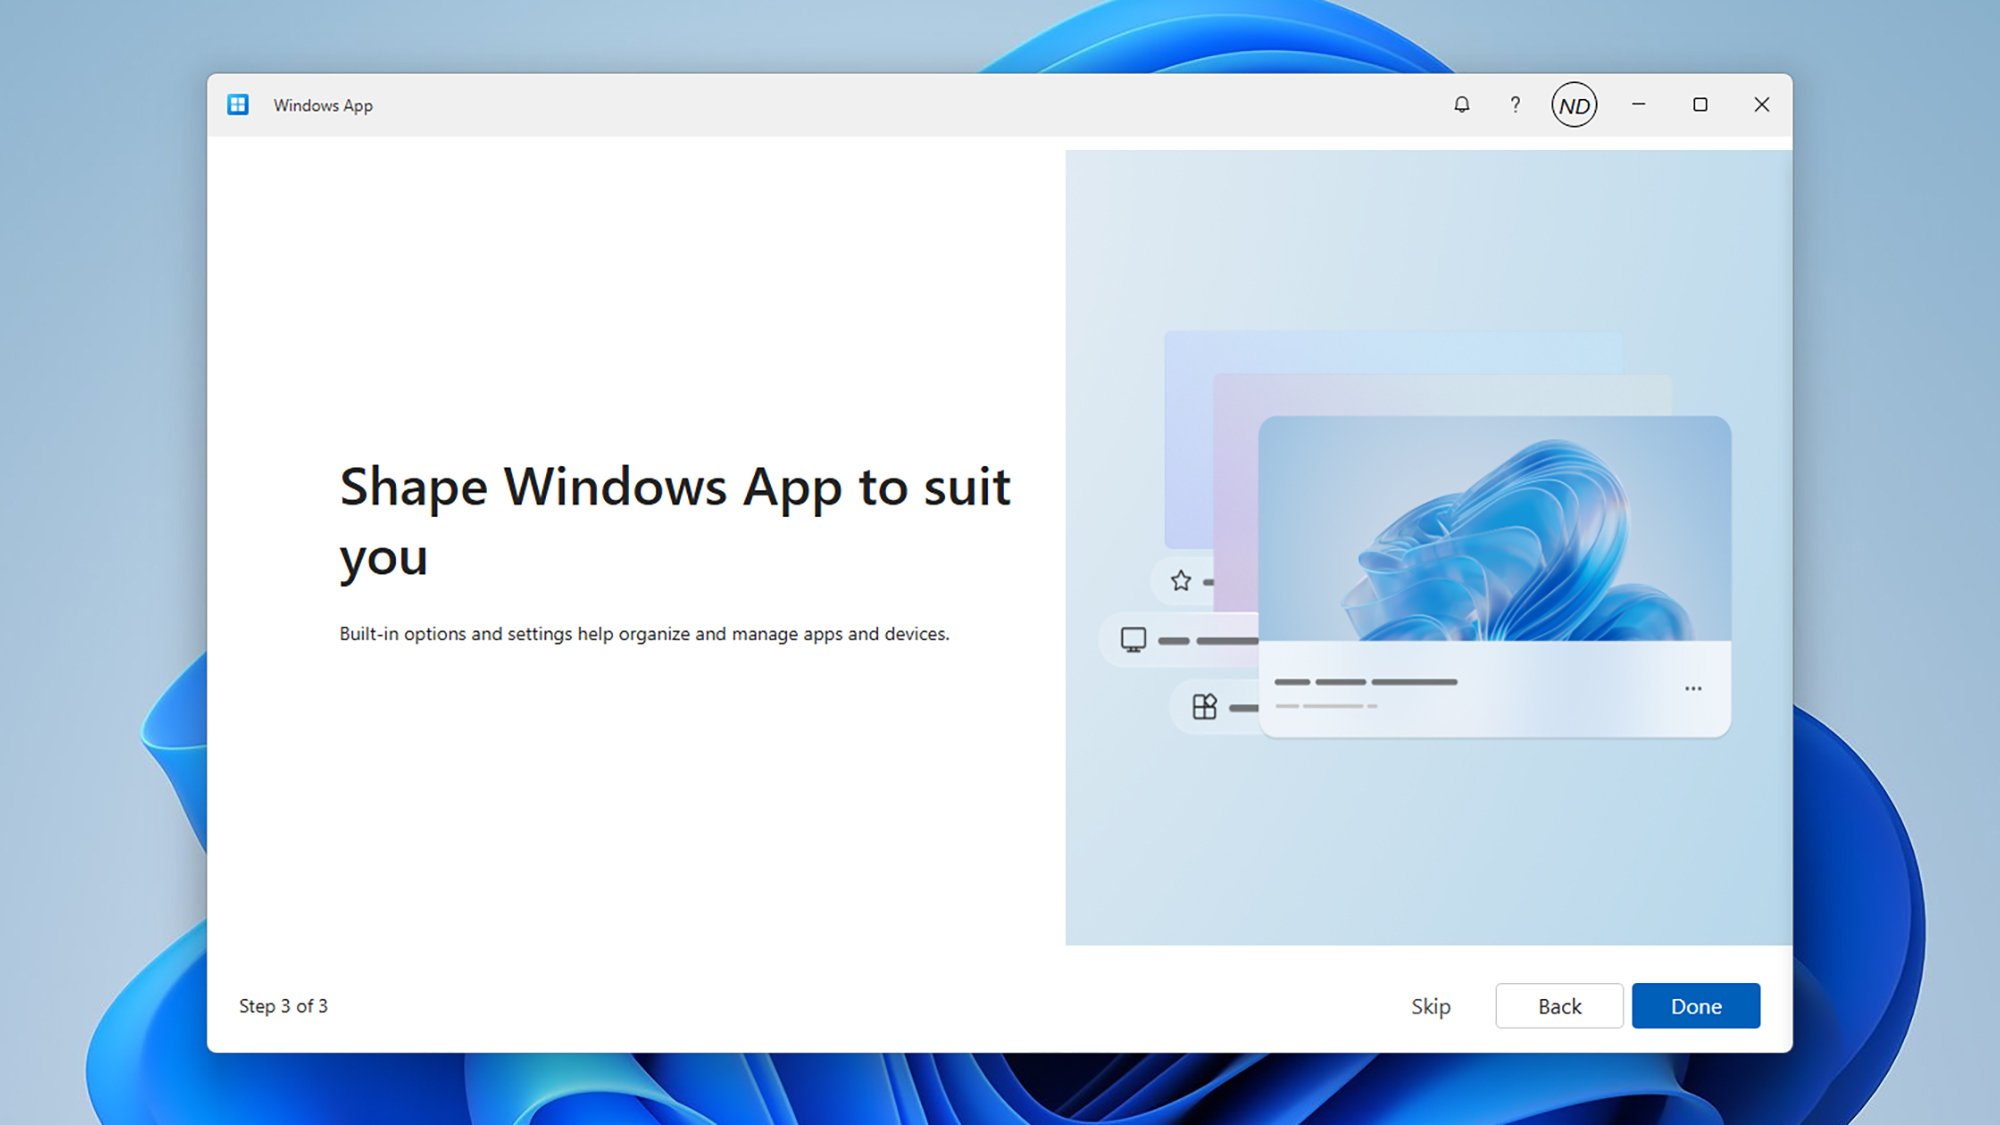The width and height of the screenshot is (2000, 1125).
Task: Go Back to the previous step
Action: [1559, 1006]
